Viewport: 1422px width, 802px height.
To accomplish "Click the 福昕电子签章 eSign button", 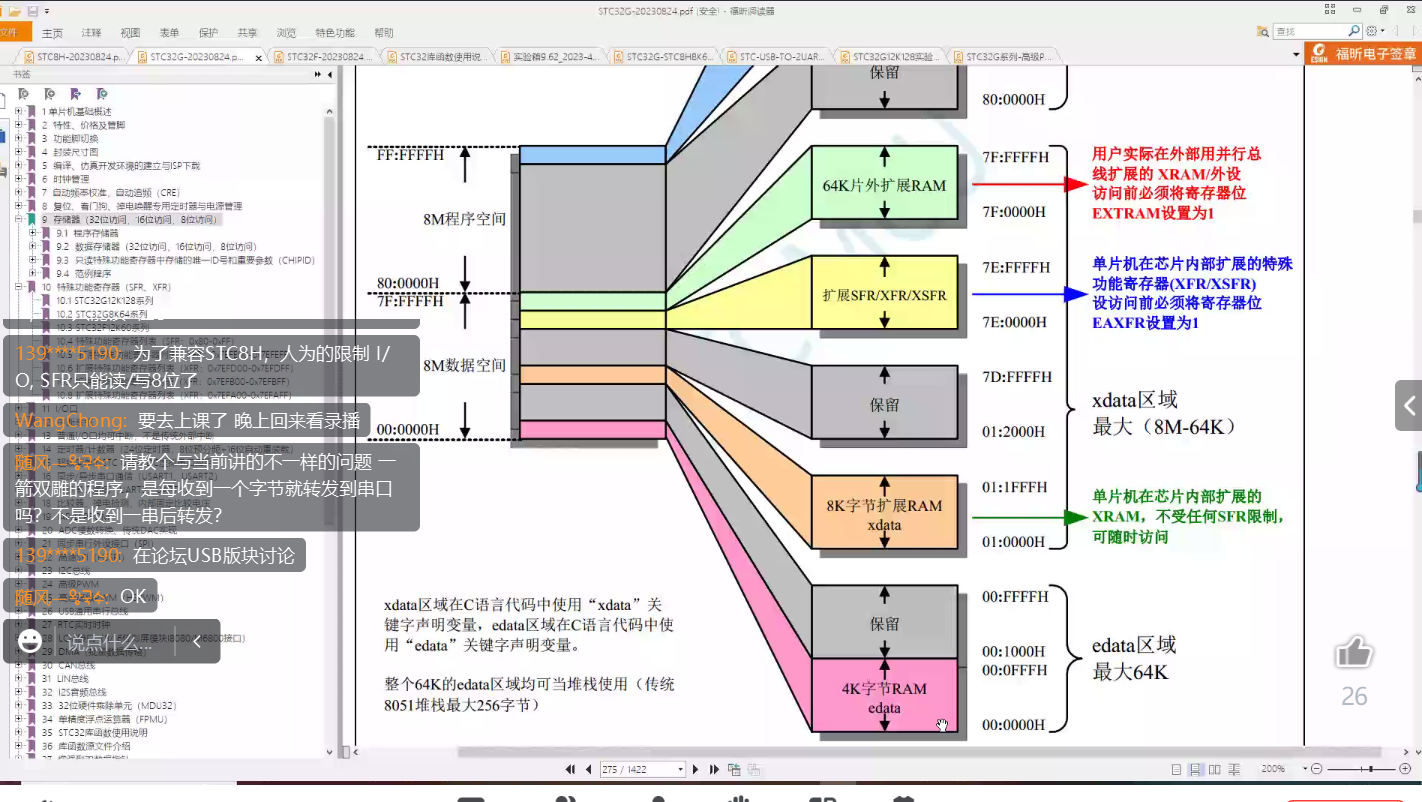I will [x=1365, y=54].
